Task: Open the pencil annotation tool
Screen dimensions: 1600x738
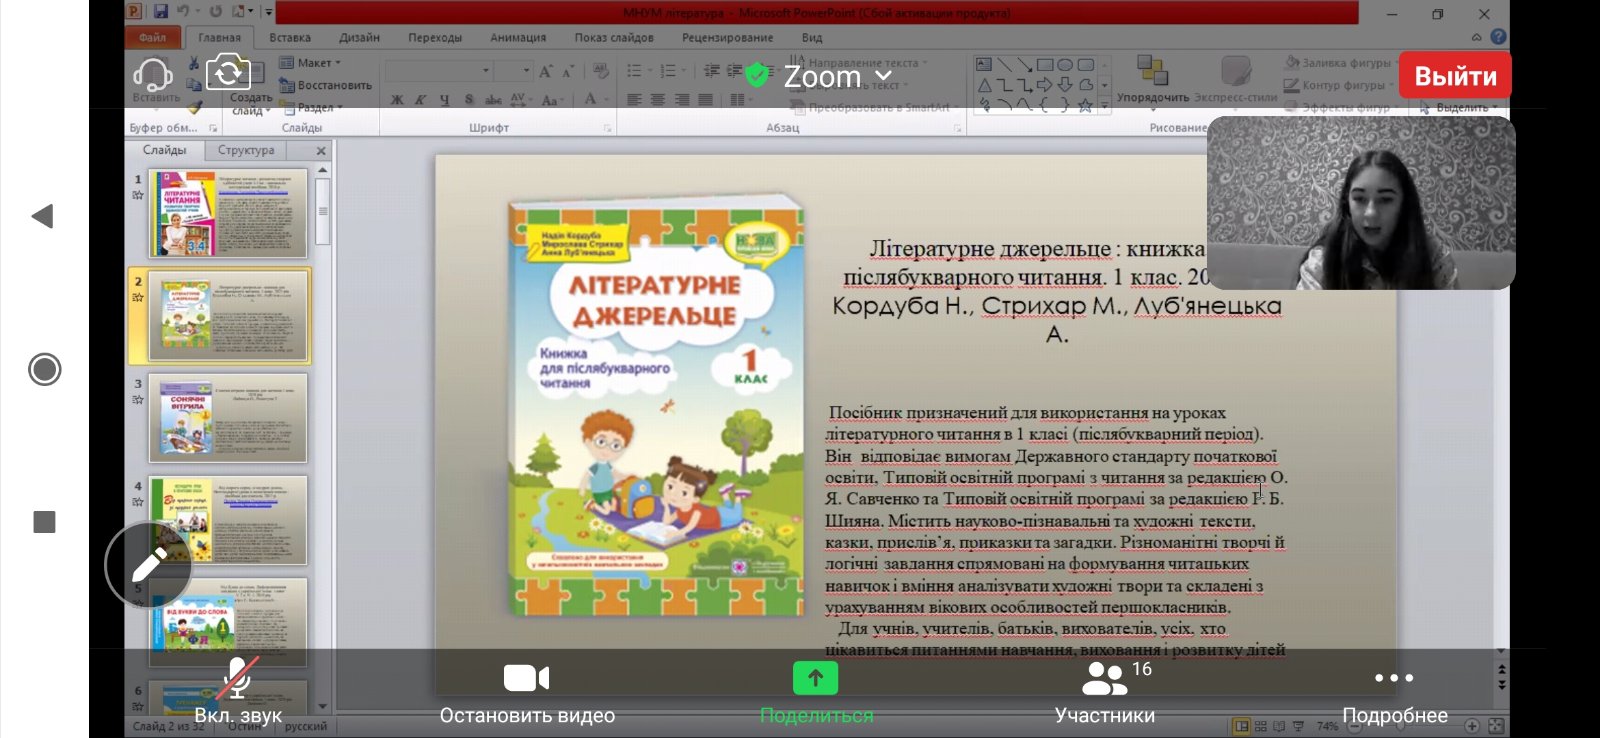Action: point(149,565)
